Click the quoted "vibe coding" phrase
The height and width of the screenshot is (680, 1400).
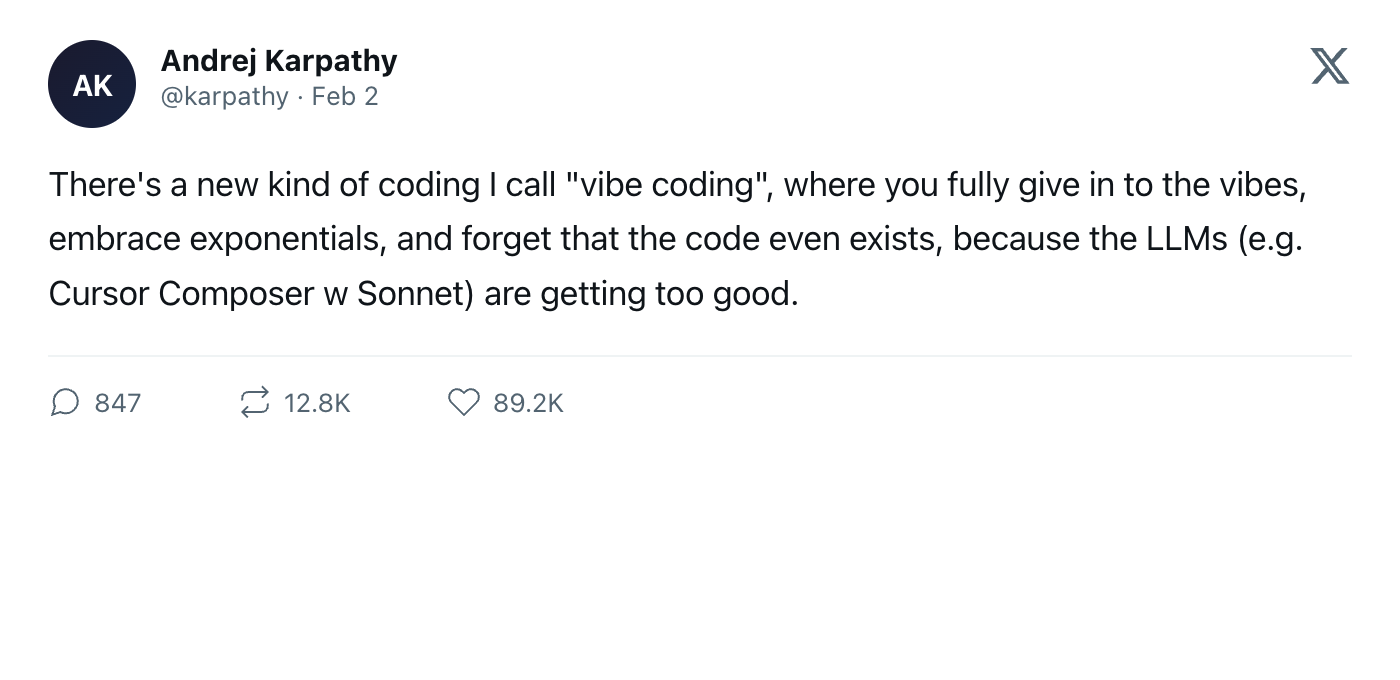(x=662, y=185)
